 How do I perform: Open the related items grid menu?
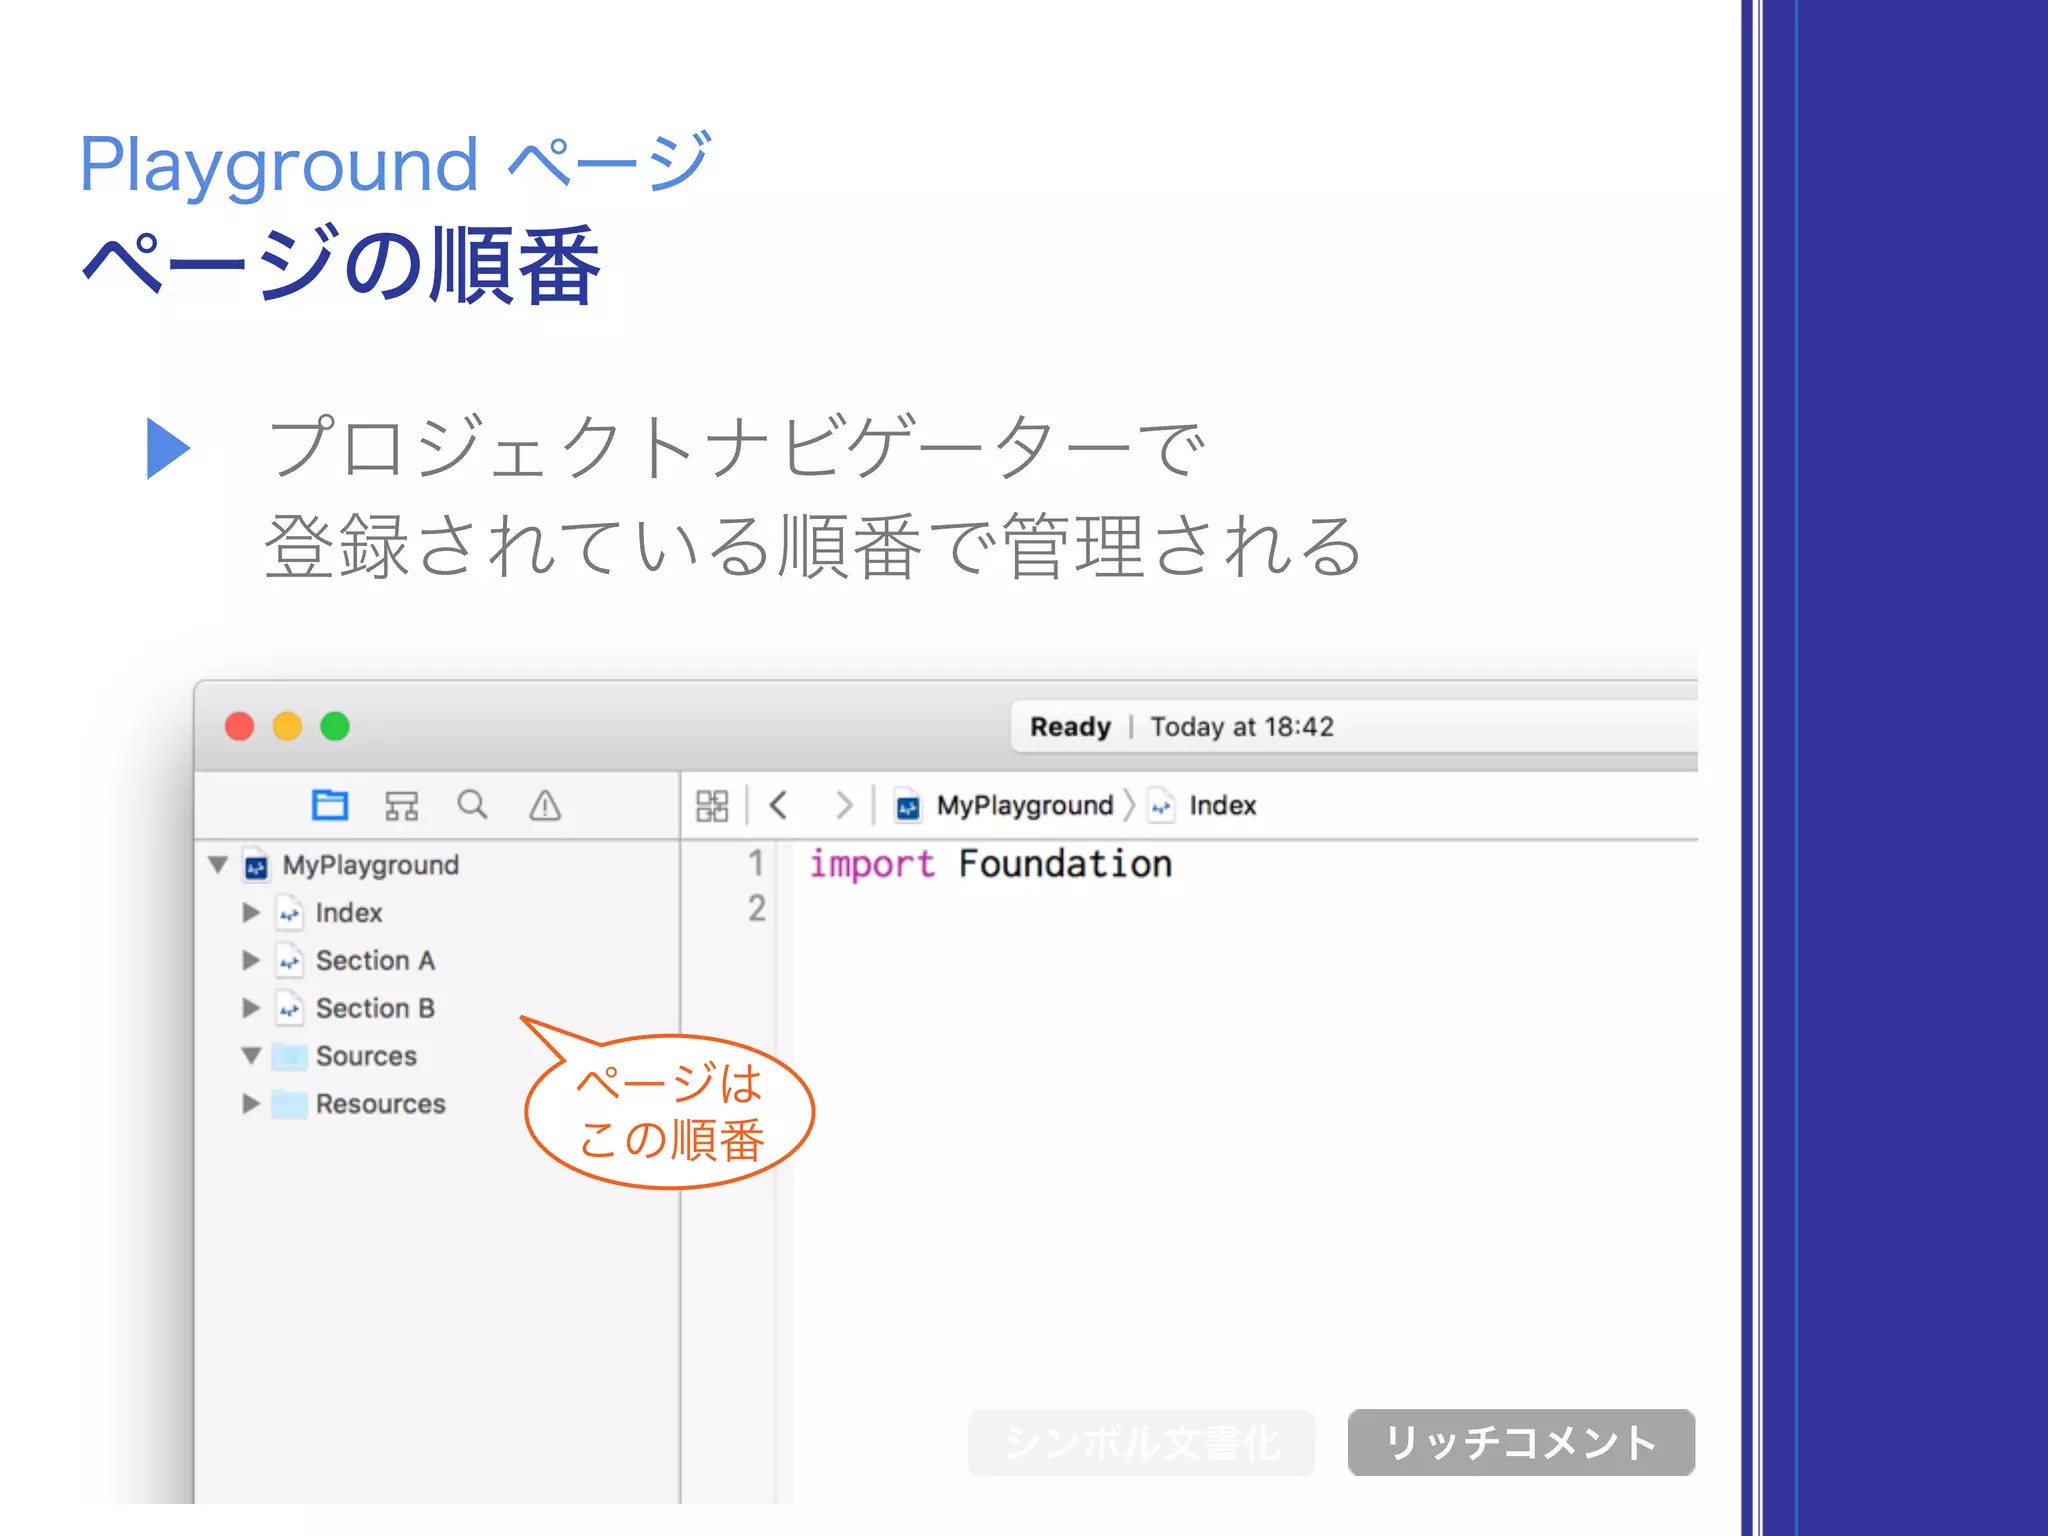[712, 806]
